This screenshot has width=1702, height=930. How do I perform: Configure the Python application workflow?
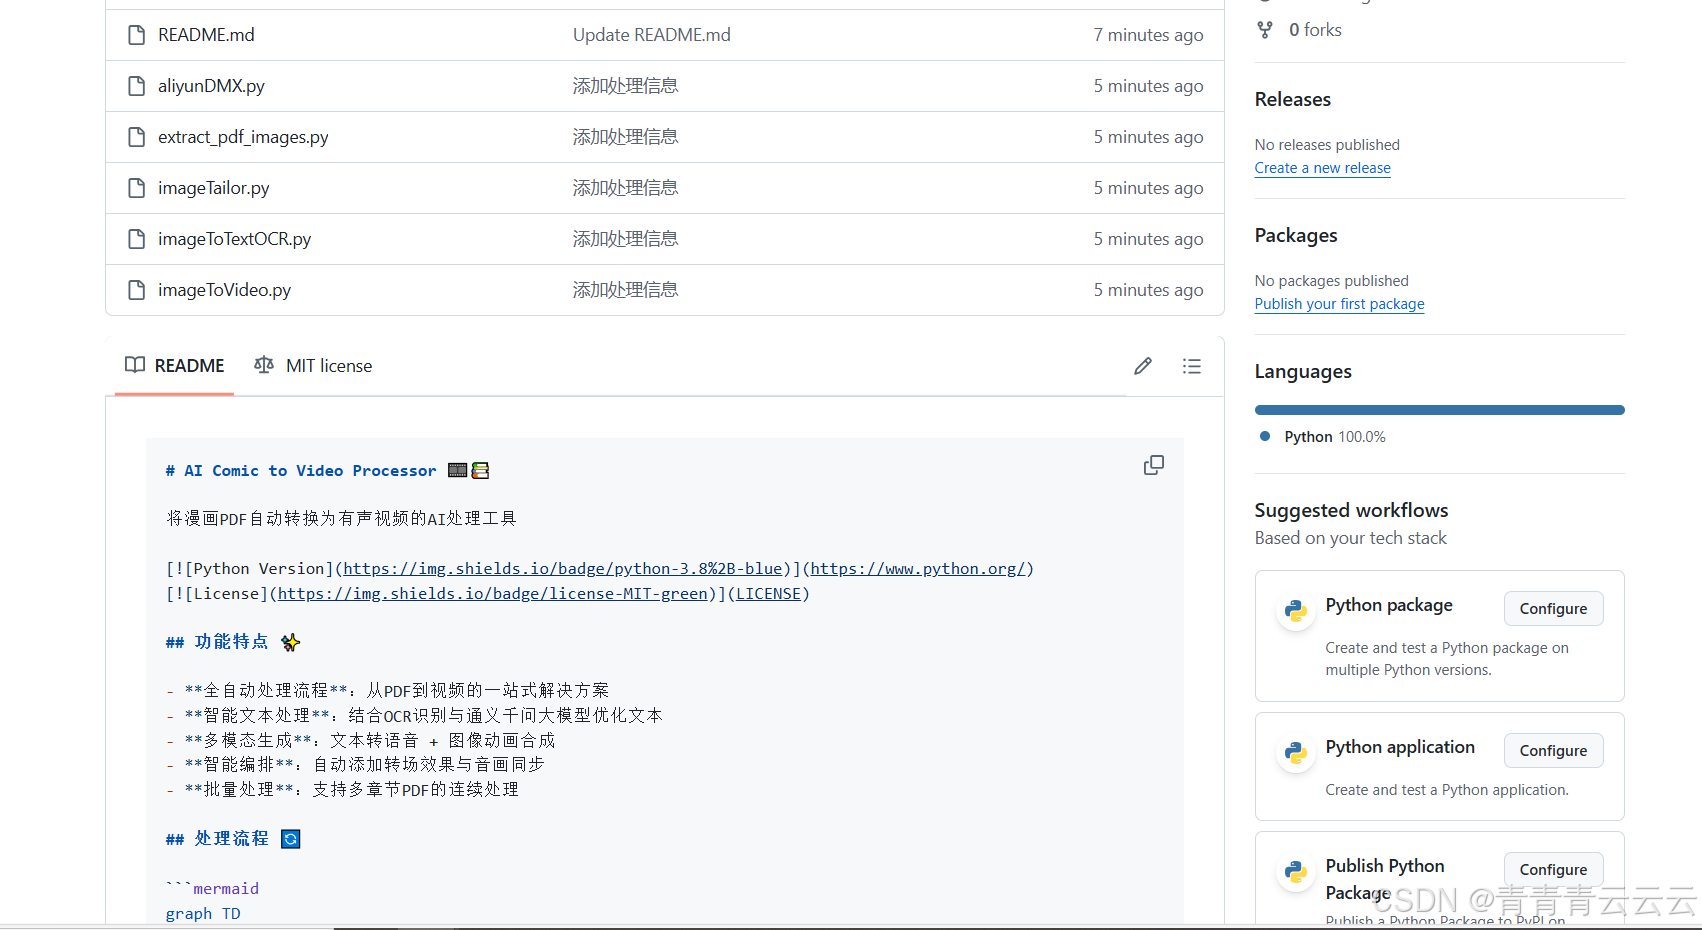1554,751
